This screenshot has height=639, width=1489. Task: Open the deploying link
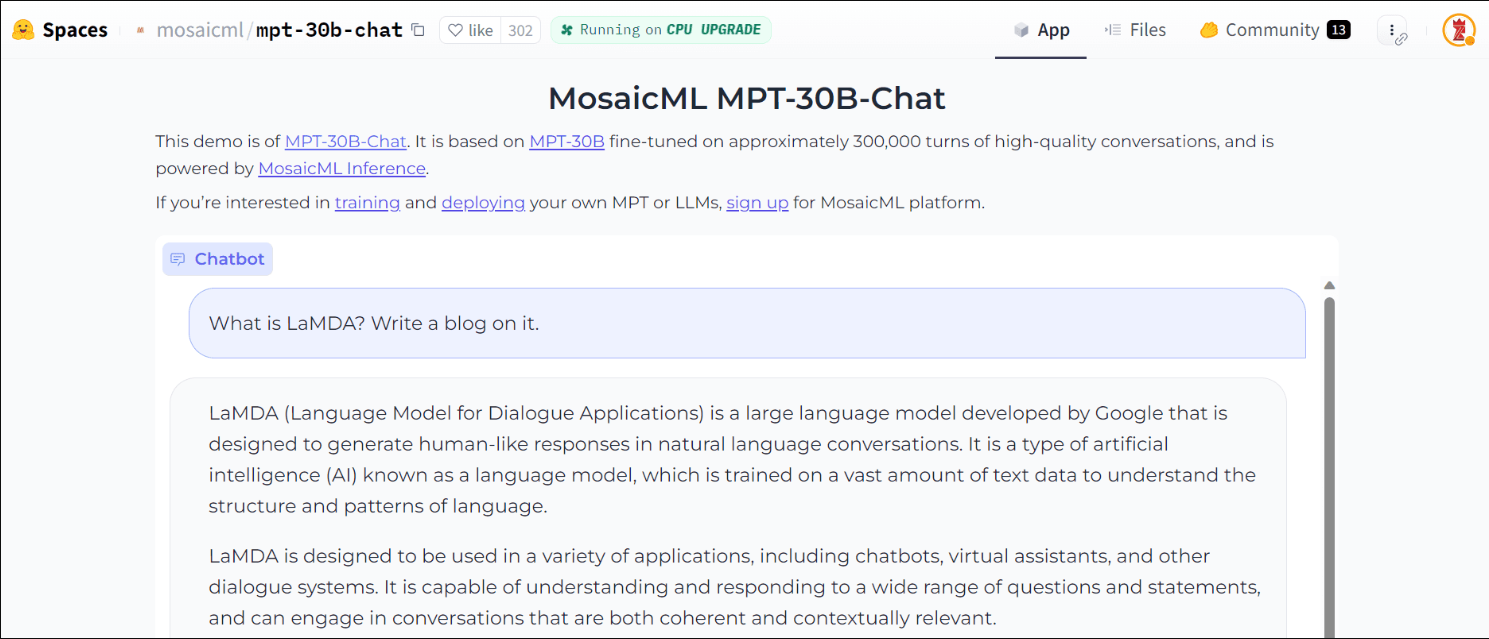pos(483,203)
